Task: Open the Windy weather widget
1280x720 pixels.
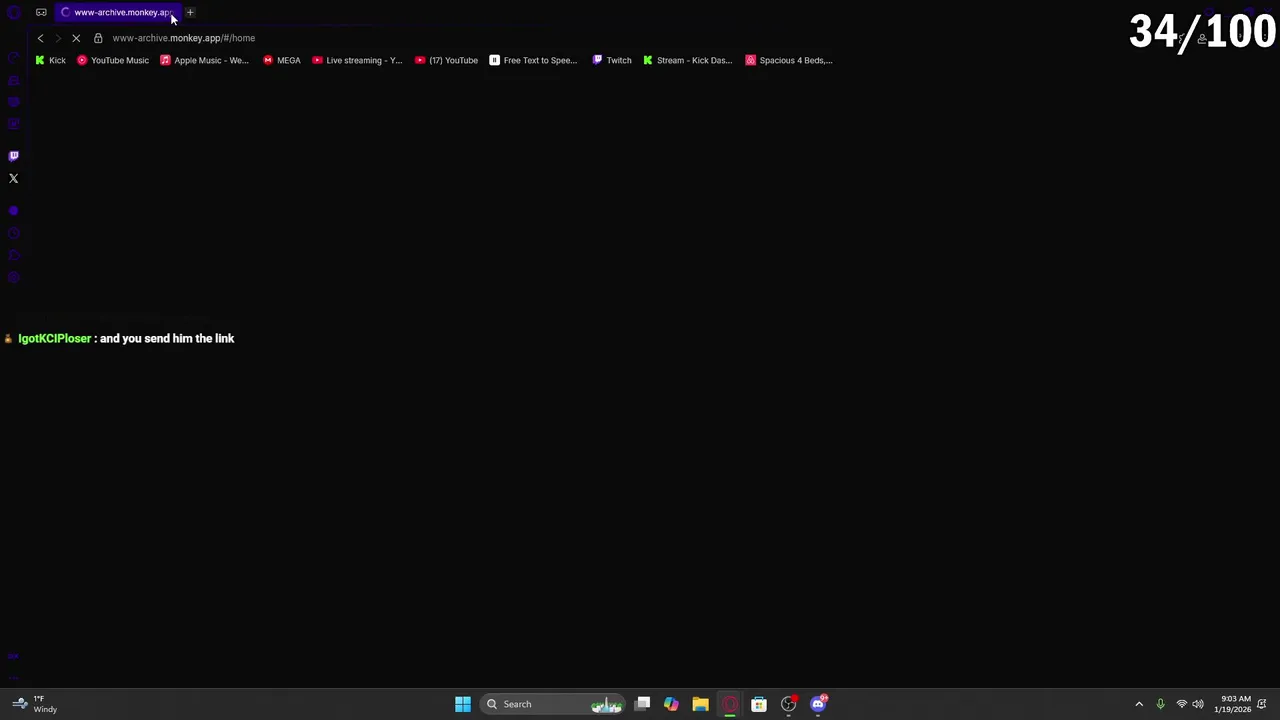Action: click(x=34, y=704)
